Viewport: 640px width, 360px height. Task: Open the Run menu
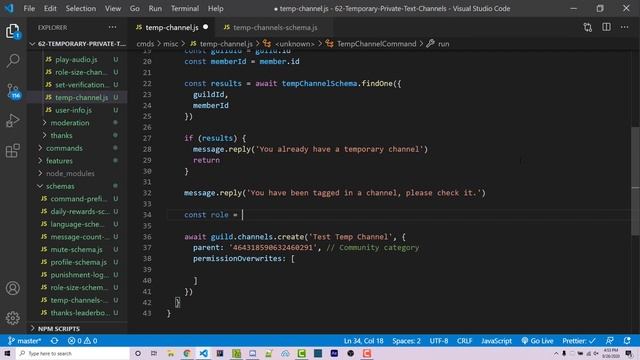(x=155, y=8)
